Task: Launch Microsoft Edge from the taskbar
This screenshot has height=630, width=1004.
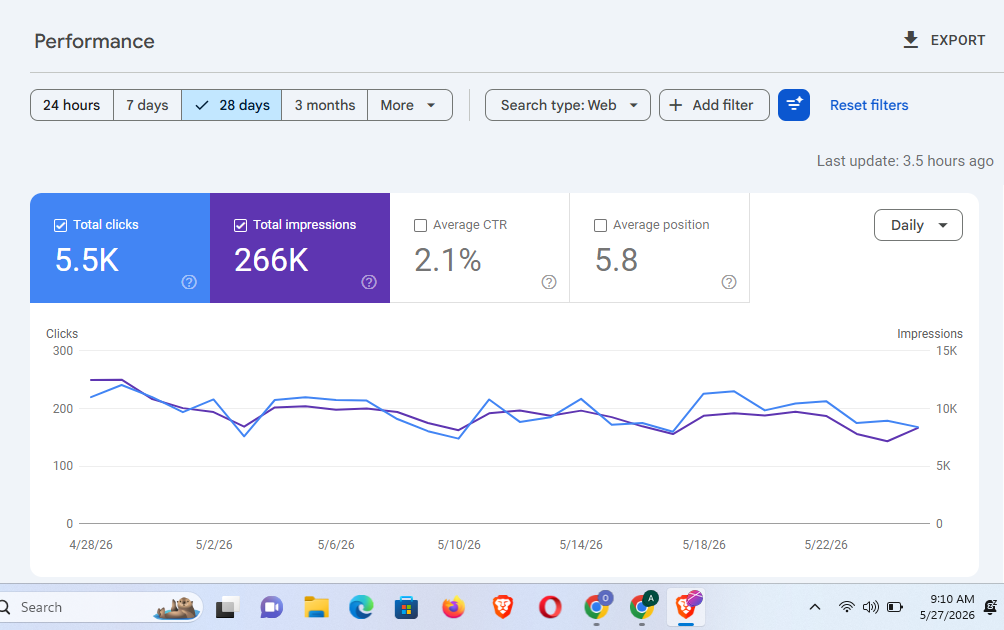Action: (361, 607)
